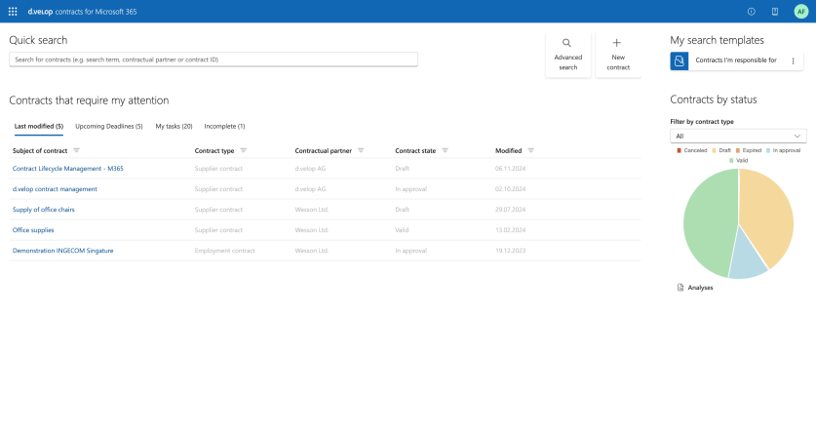Open the bookmark icon in top bar
Viewport: 816px width, 438px height.
click(x=775, y=11)
